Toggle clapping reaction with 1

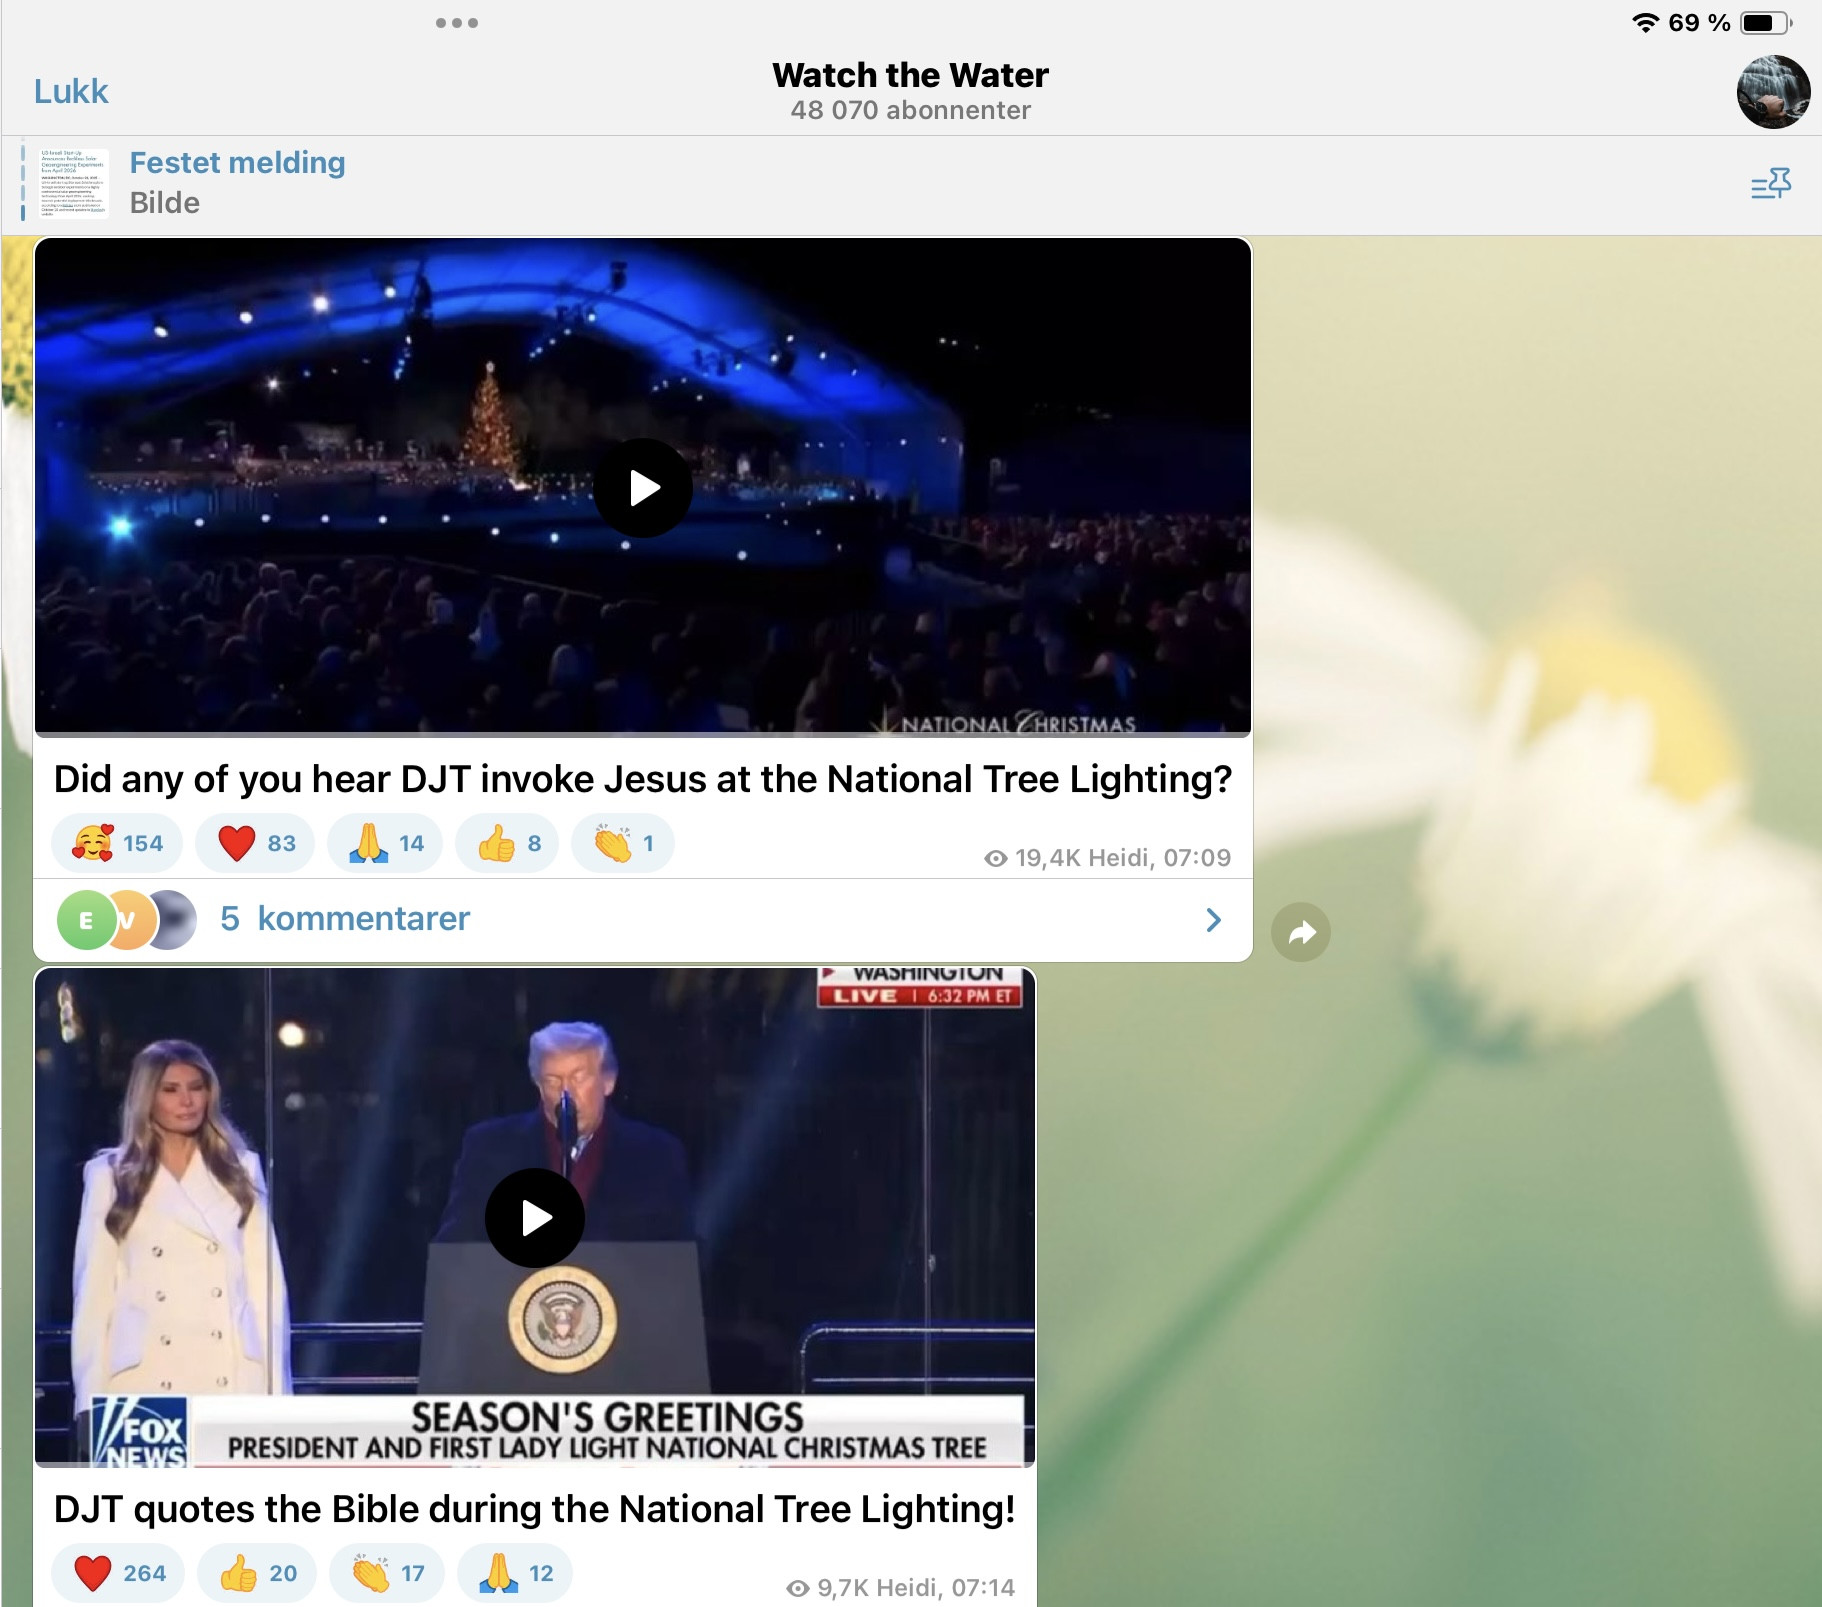[623, 844]
